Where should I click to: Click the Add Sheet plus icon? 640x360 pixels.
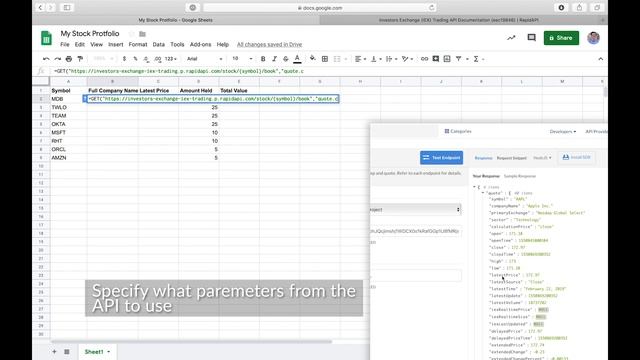pos(54,351)
